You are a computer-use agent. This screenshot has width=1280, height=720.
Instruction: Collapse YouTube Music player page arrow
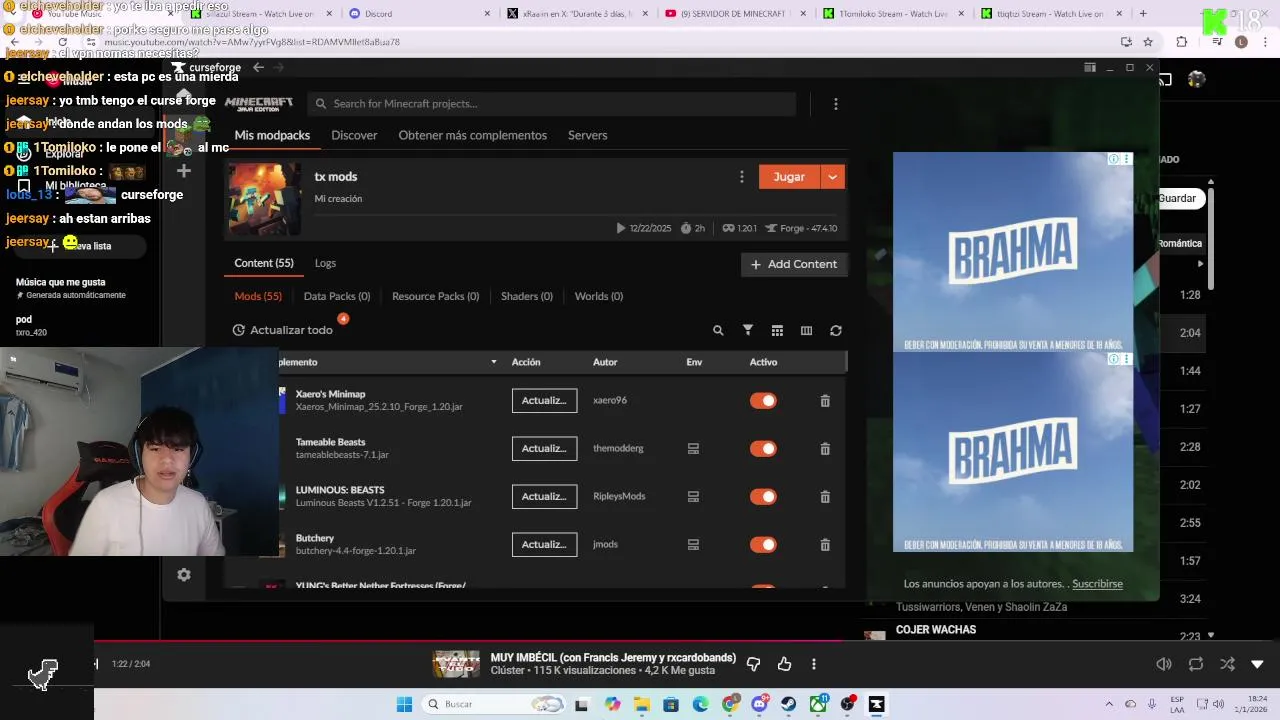click(1257, 664)
